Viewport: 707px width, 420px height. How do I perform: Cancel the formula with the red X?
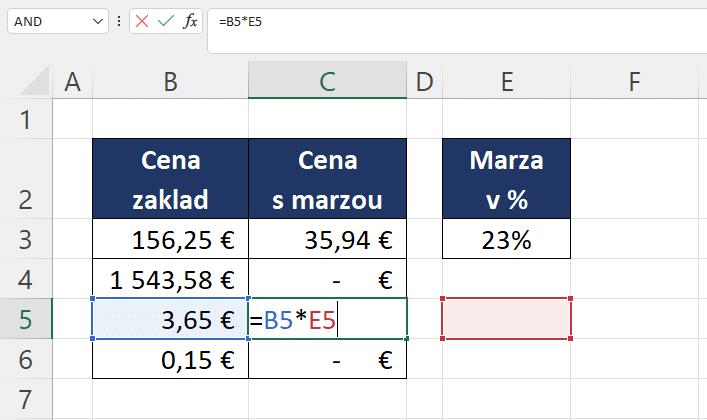[x=142, y=21]
